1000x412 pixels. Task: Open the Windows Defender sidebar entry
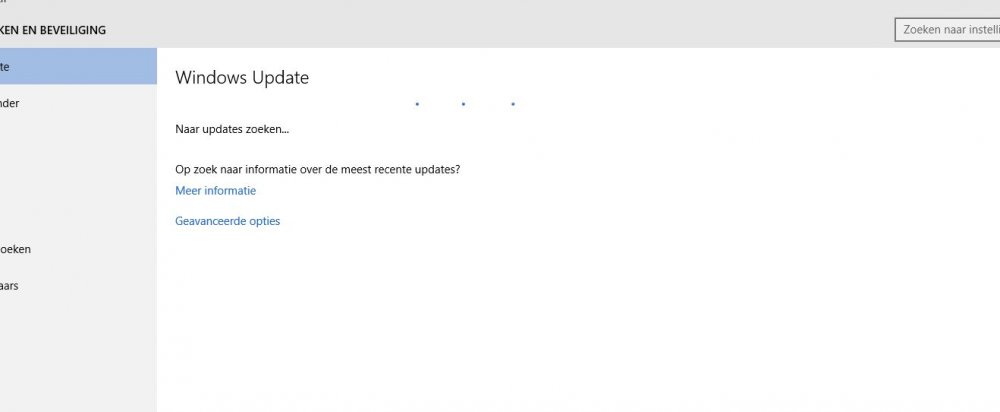[x=78, y=103]
